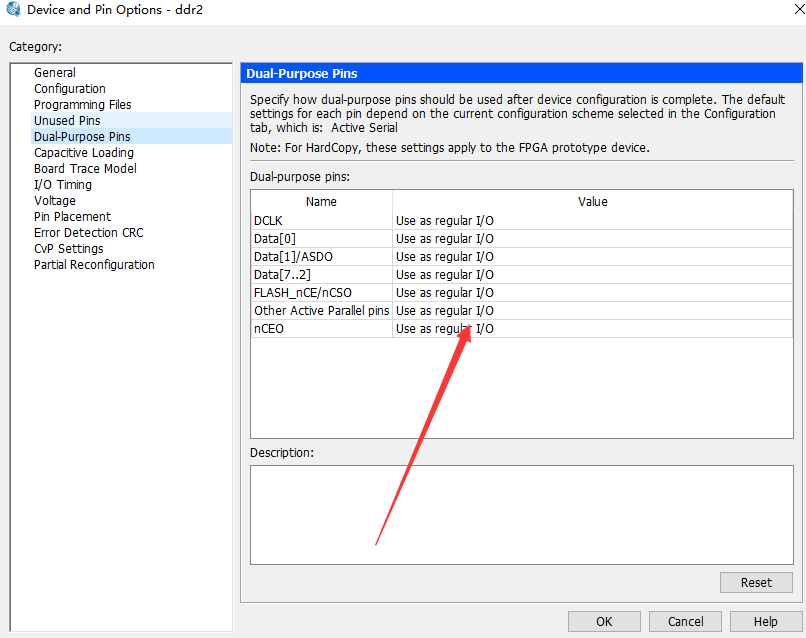Select "Pin Placement" in the category list
This screenshot has height=638, width=806.
(x=72, y=216)
